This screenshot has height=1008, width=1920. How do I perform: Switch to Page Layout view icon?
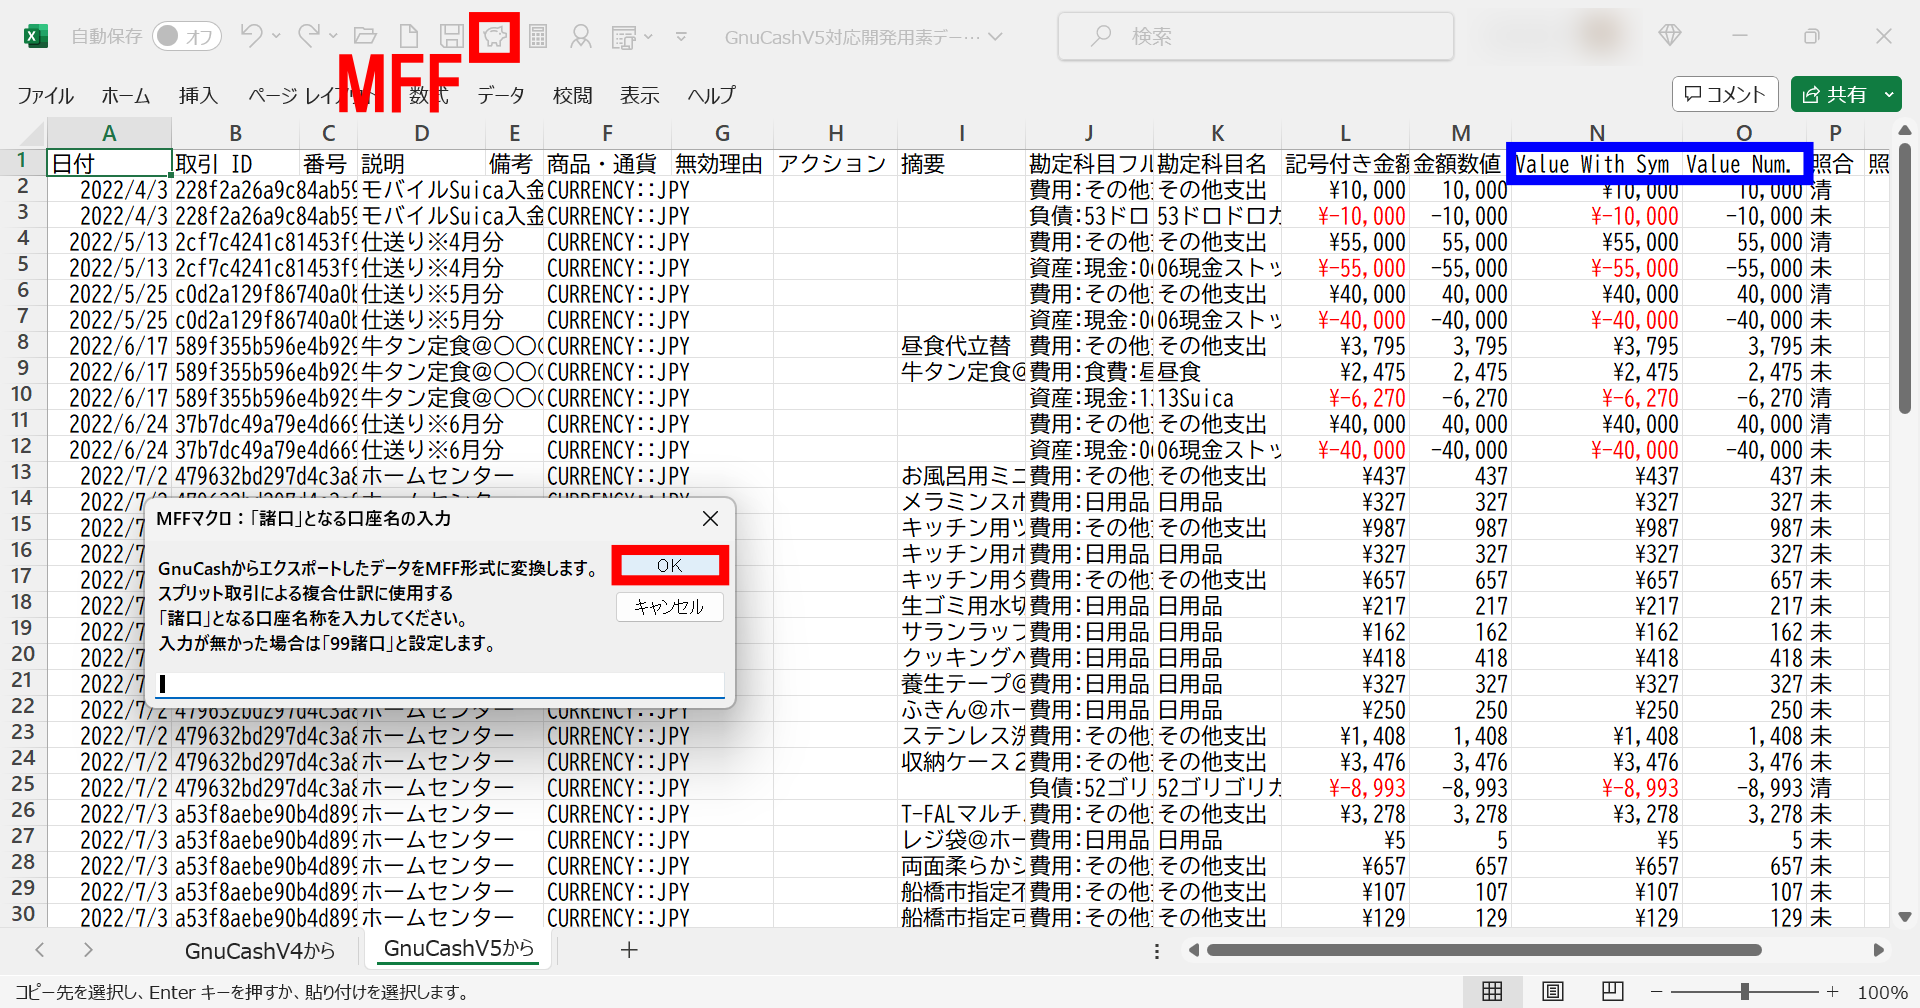coord(1553,991)
